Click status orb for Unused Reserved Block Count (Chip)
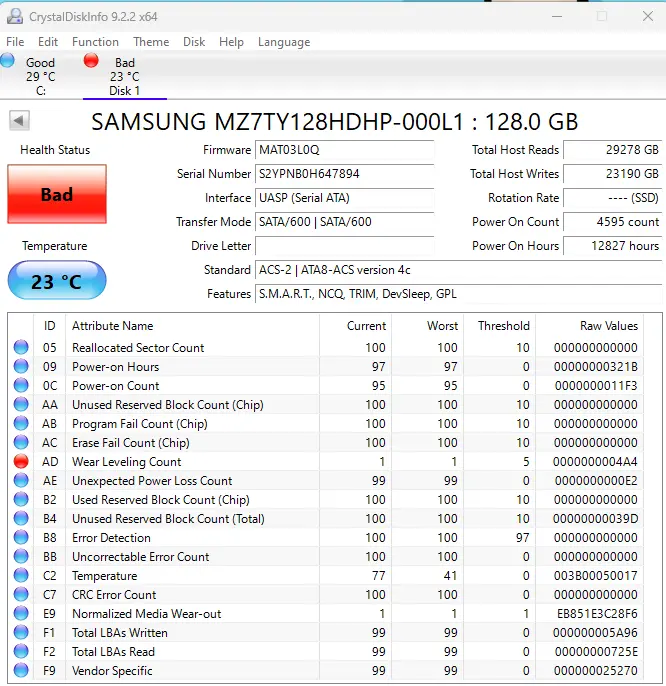This screenshot has height=686, width=666. tap(21, 404)
